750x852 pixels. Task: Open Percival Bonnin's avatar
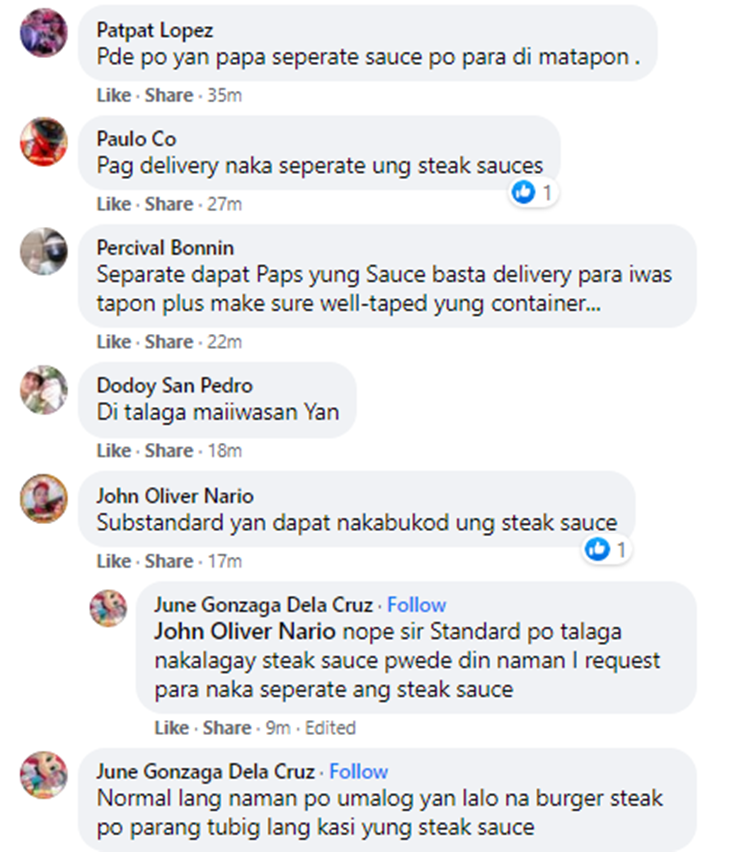pyautogui.click(x=44, y=251)
